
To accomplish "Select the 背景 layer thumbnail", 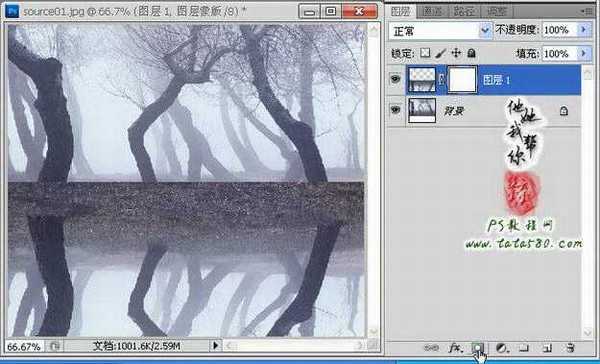I will [x=422, y=111].
